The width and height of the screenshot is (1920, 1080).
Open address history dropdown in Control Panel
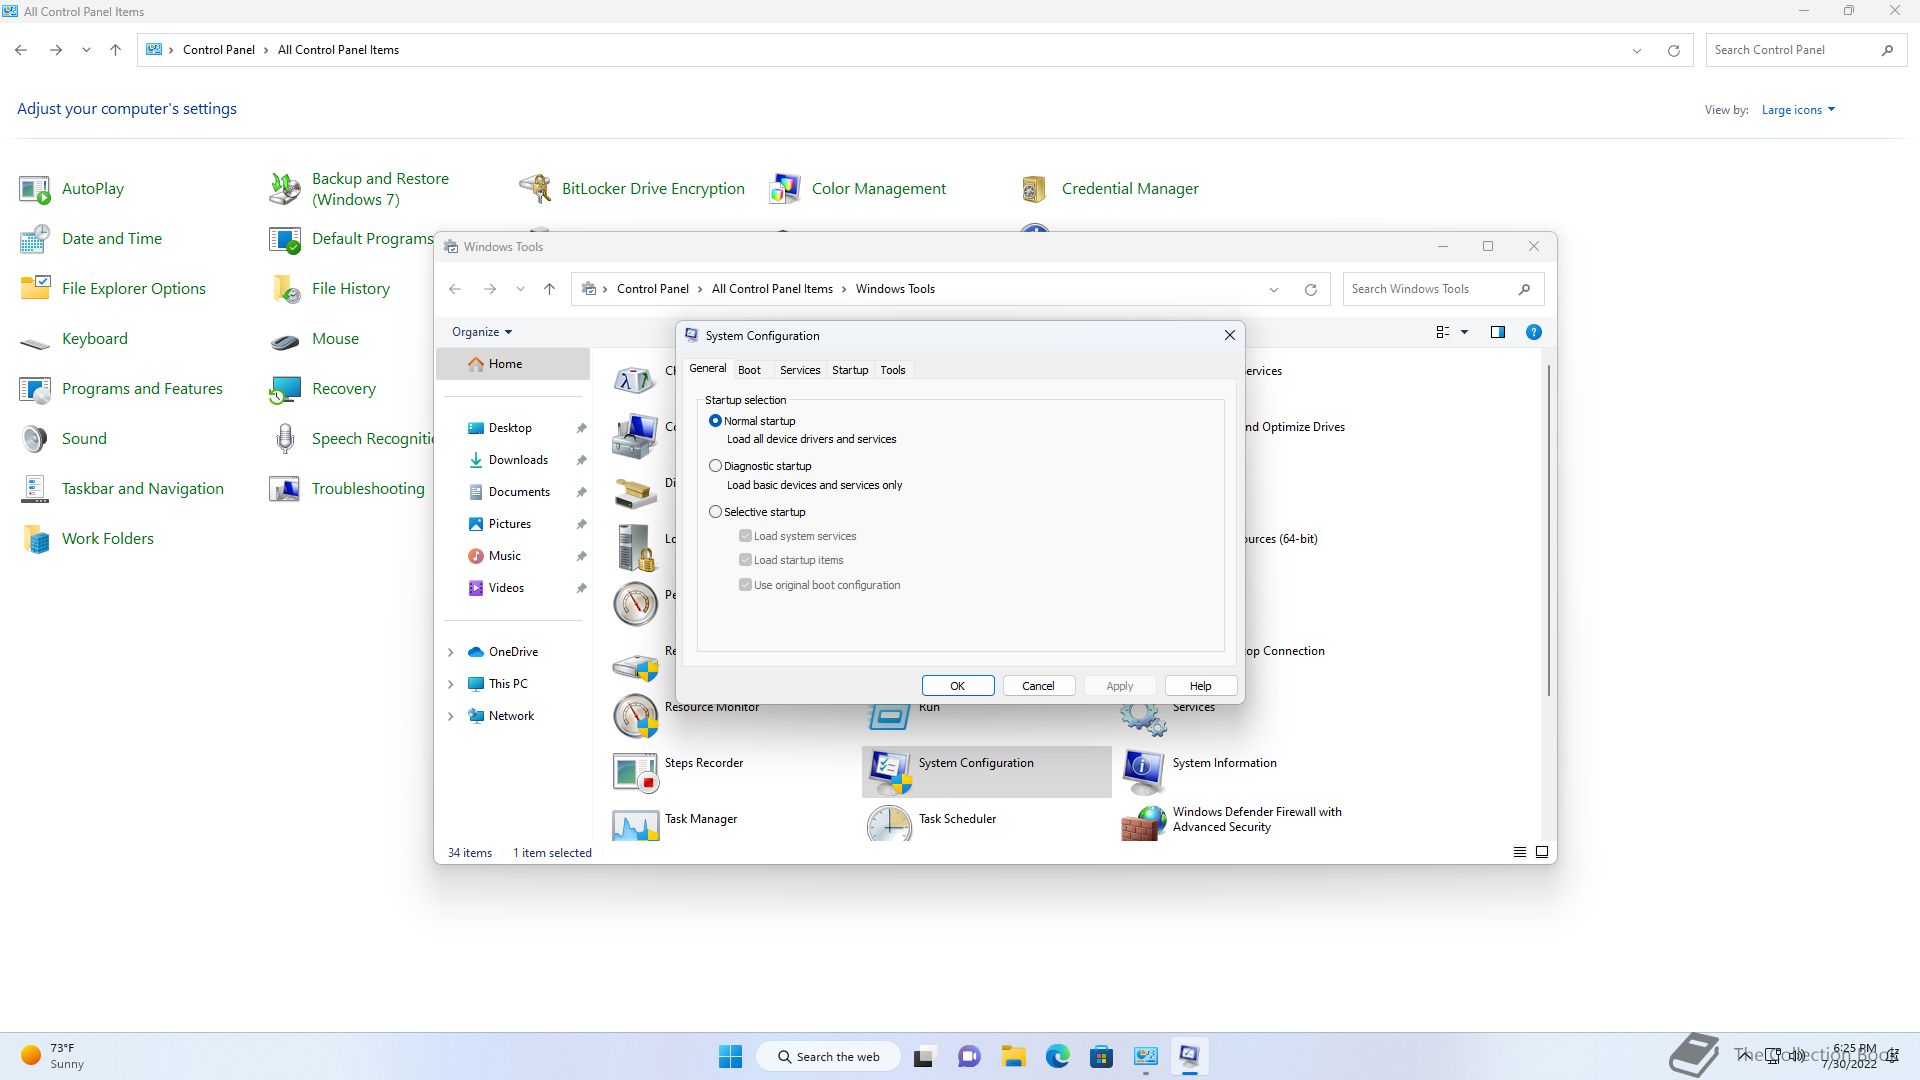click(x=1636, y=50)
